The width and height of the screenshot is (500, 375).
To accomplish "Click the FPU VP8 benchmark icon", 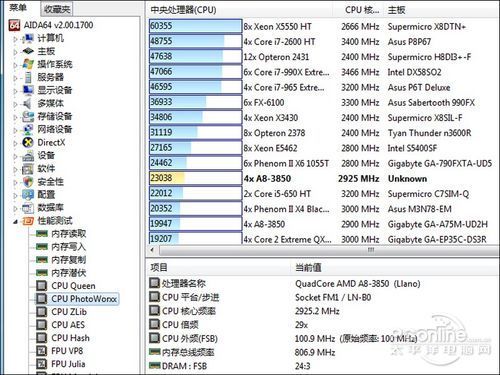I will click(42, 351).
